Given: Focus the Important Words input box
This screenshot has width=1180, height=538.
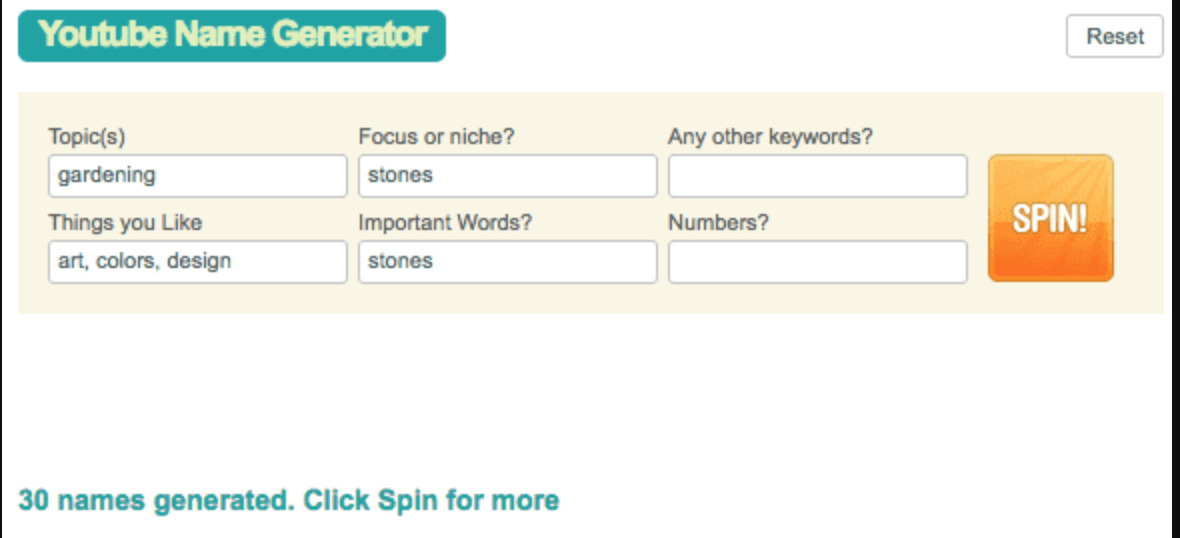Looking at the screenshot, I should tap(507, 262).
